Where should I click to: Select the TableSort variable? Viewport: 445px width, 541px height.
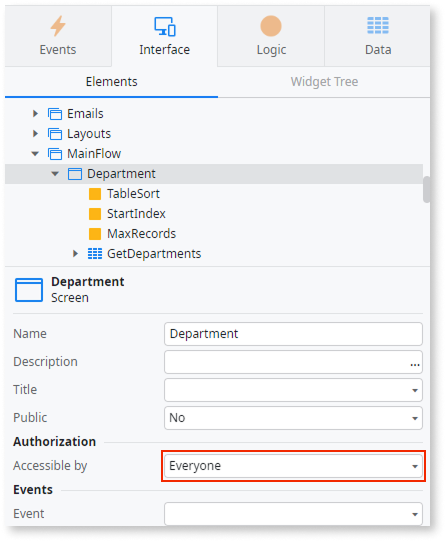tap(133, 194)
